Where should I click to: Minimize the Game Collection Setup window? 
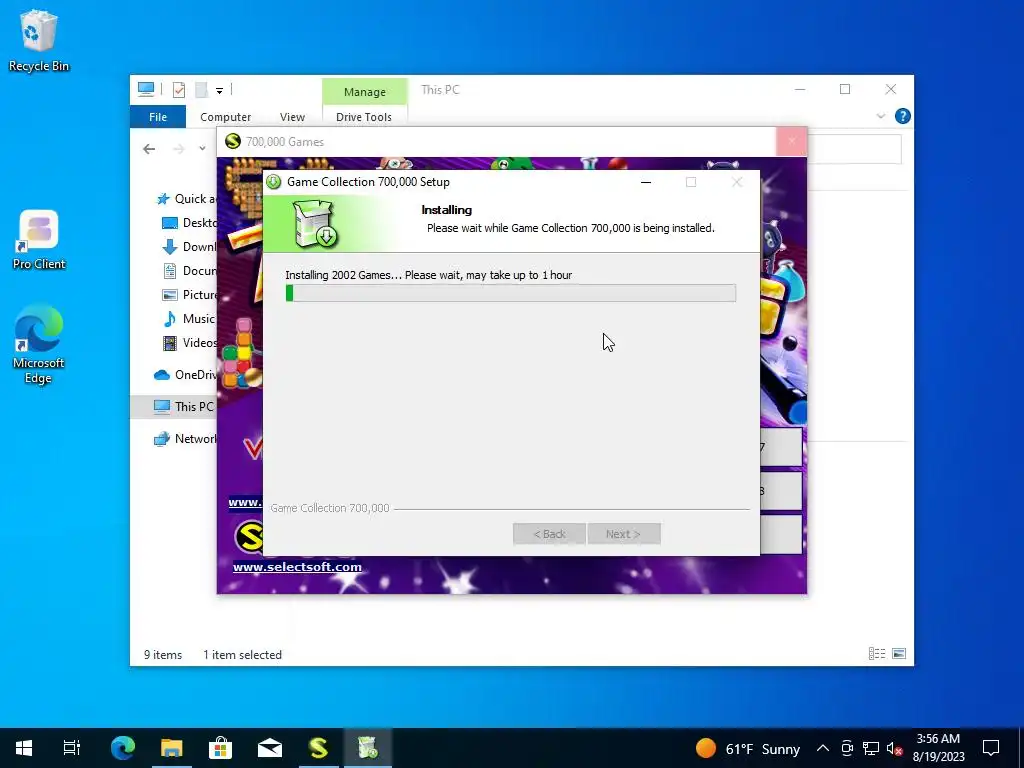646,182
